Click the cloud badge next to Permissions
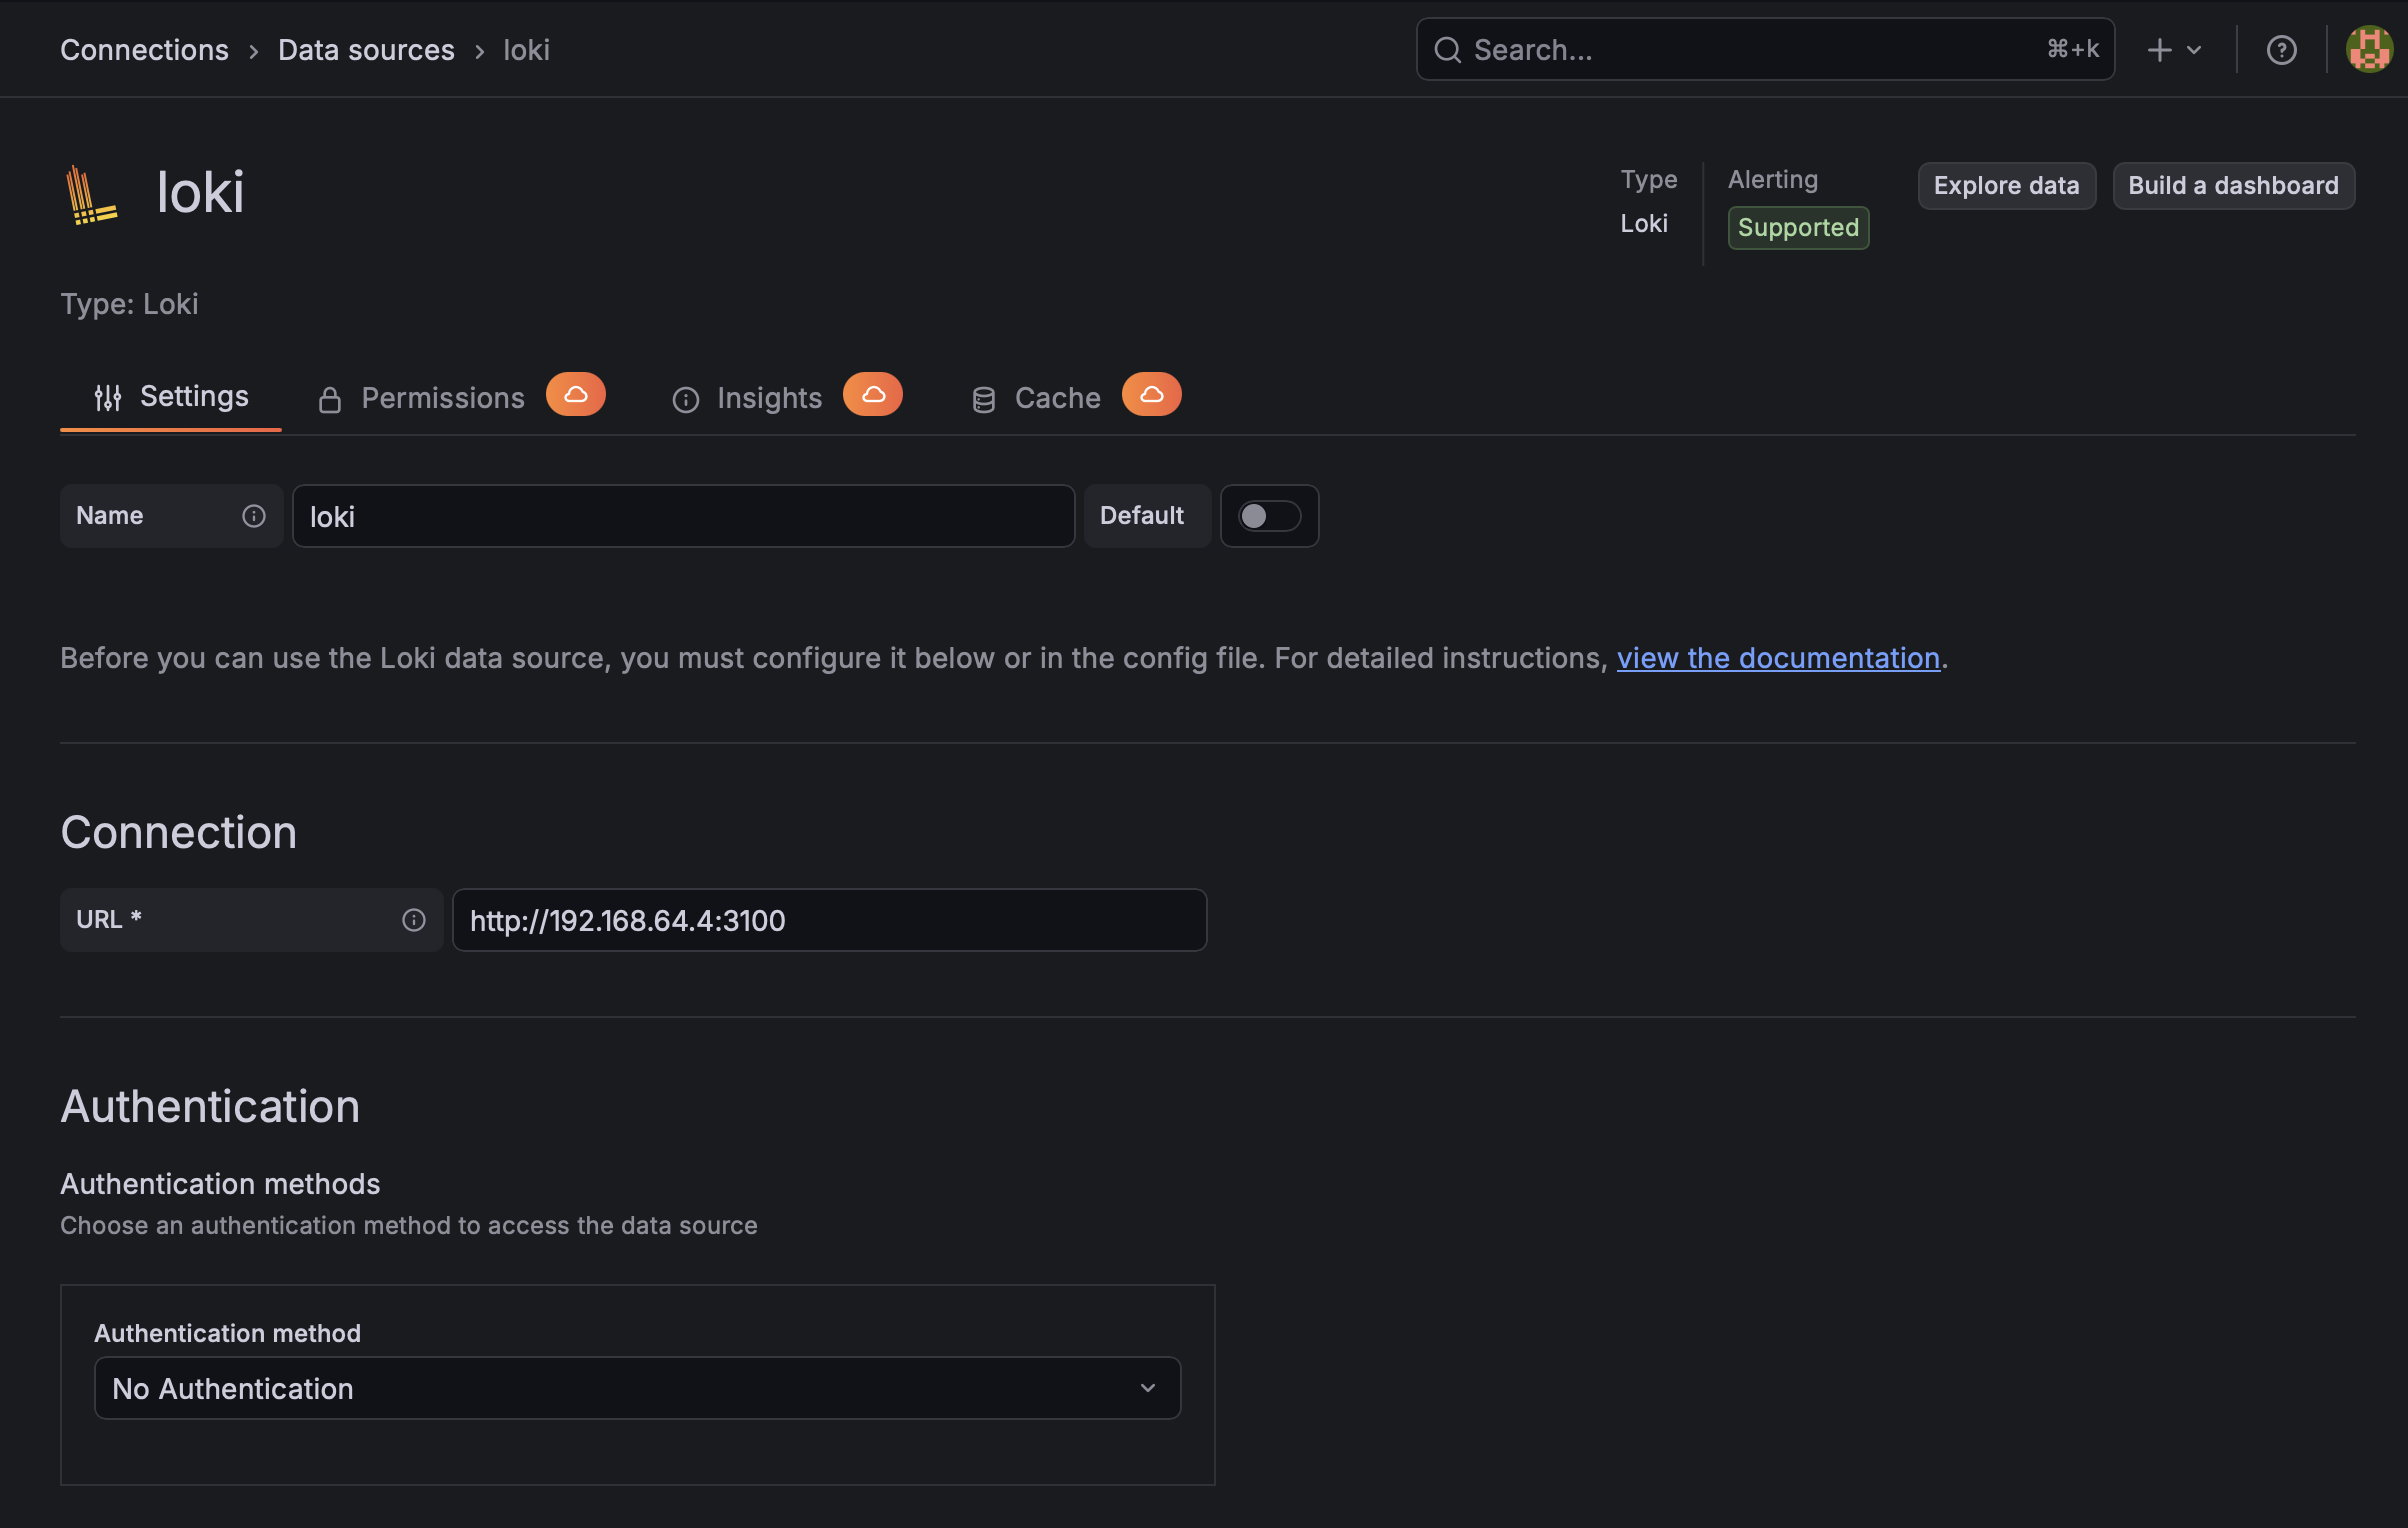The width and height of the screenshot is (2408, 1528). [576, 394]
